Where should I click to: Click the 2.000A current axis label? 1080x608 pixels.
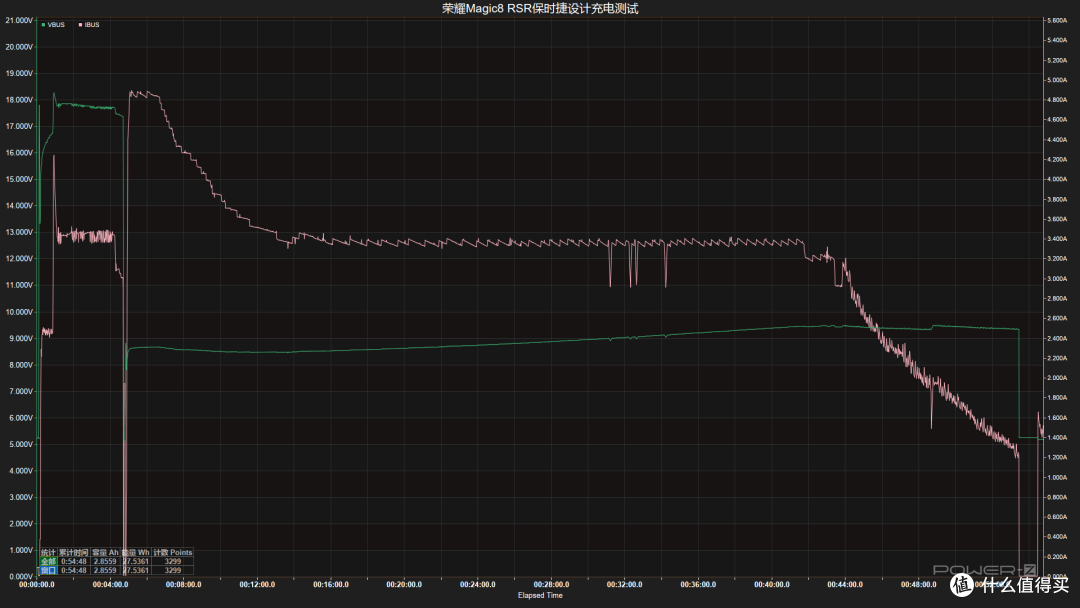[x=1057, y=378]
